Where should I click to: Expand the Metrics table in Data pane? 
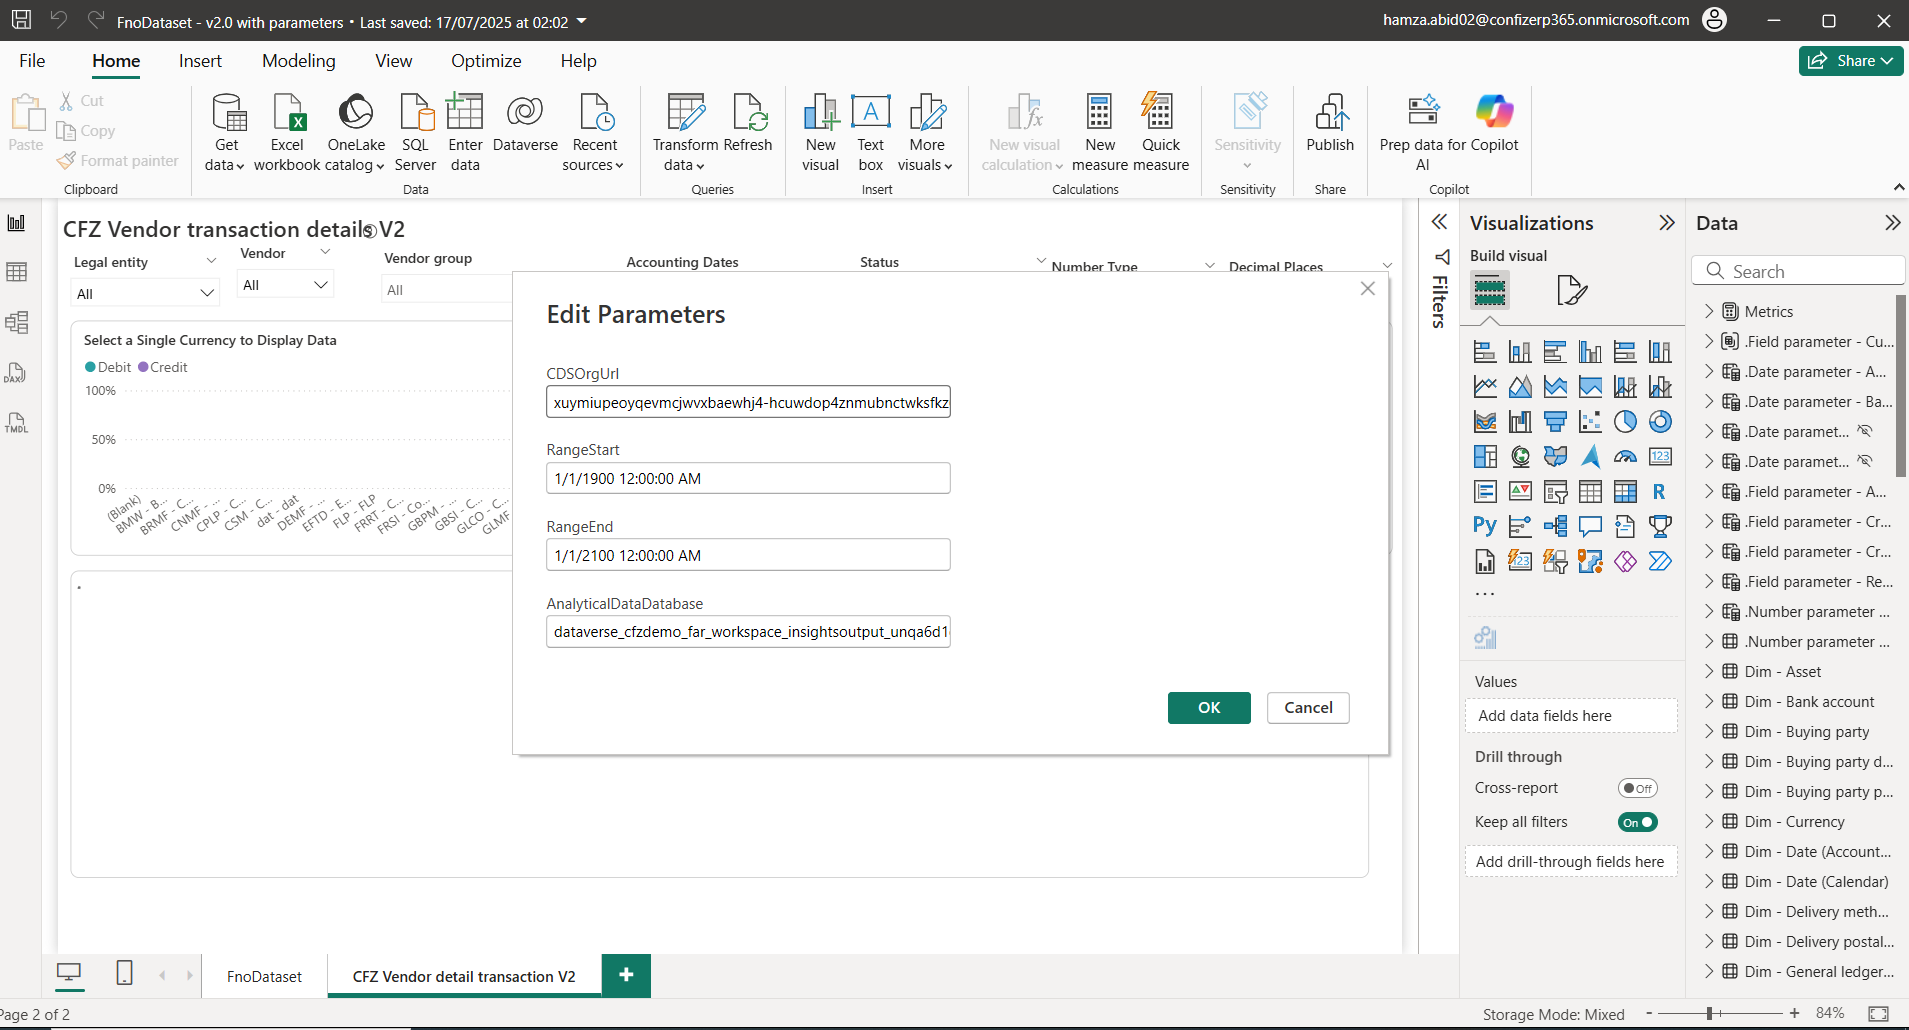point(1709,312)
